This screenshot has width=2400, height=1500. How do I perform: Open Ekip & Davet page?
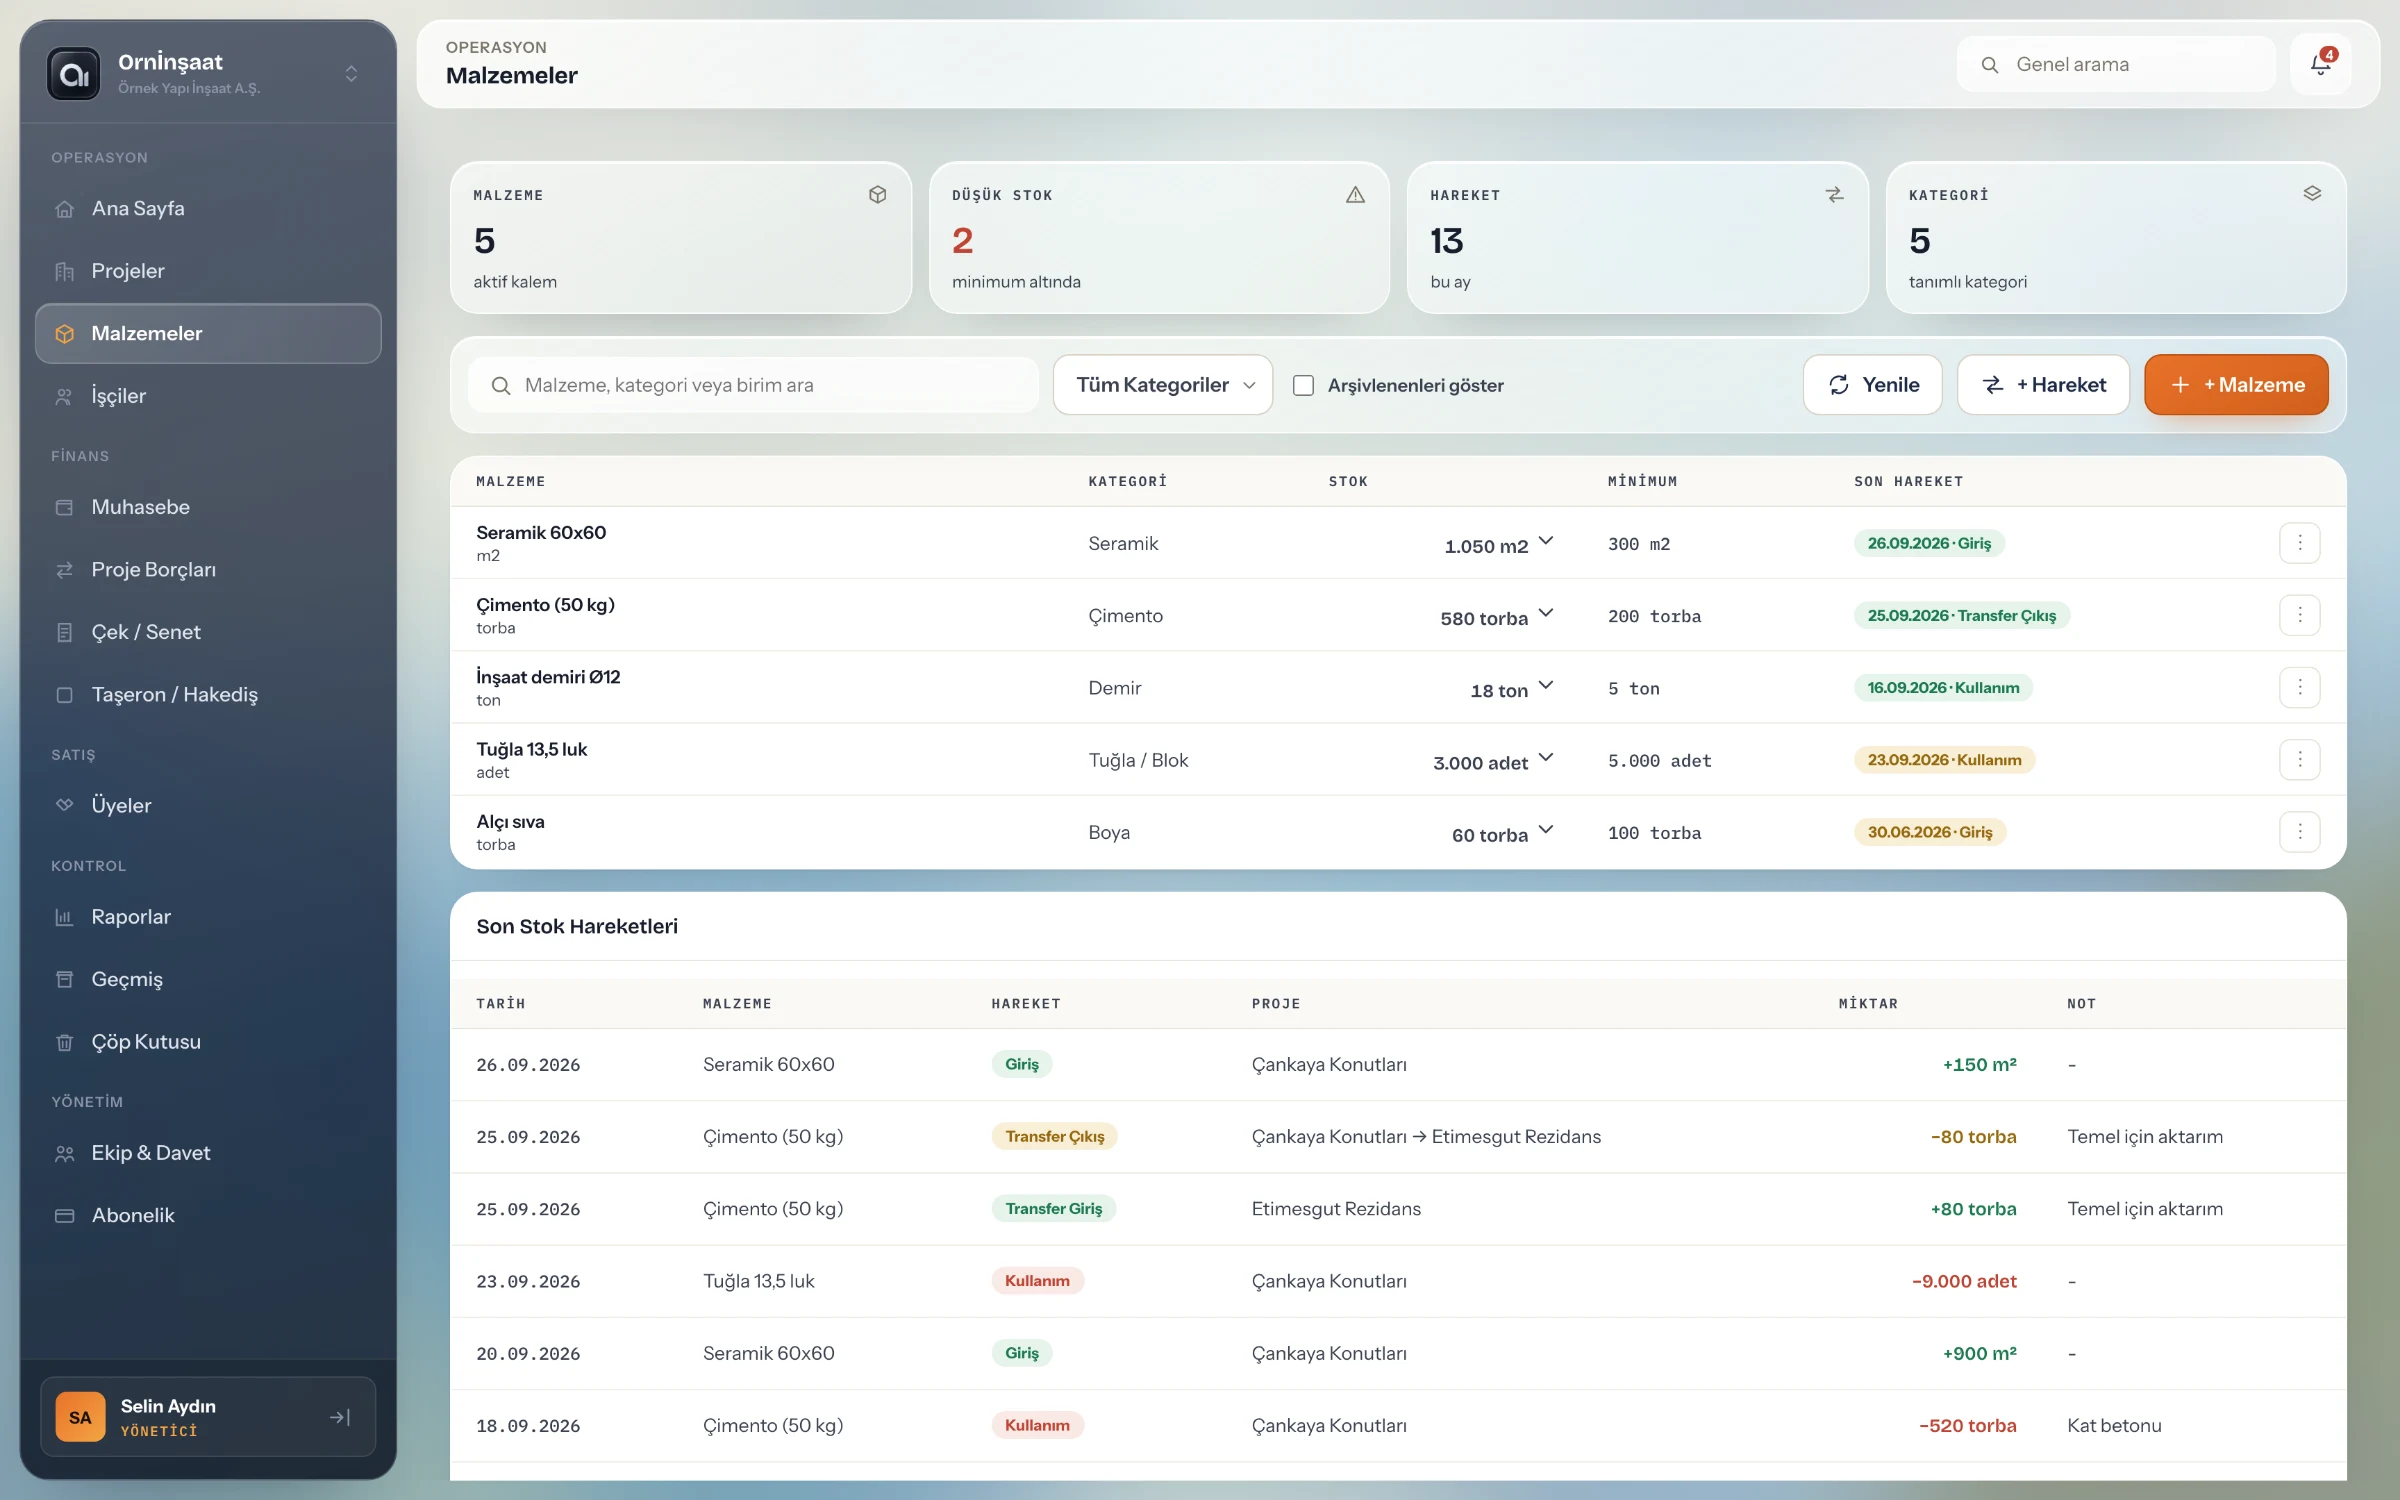(x=208, y=1153)
